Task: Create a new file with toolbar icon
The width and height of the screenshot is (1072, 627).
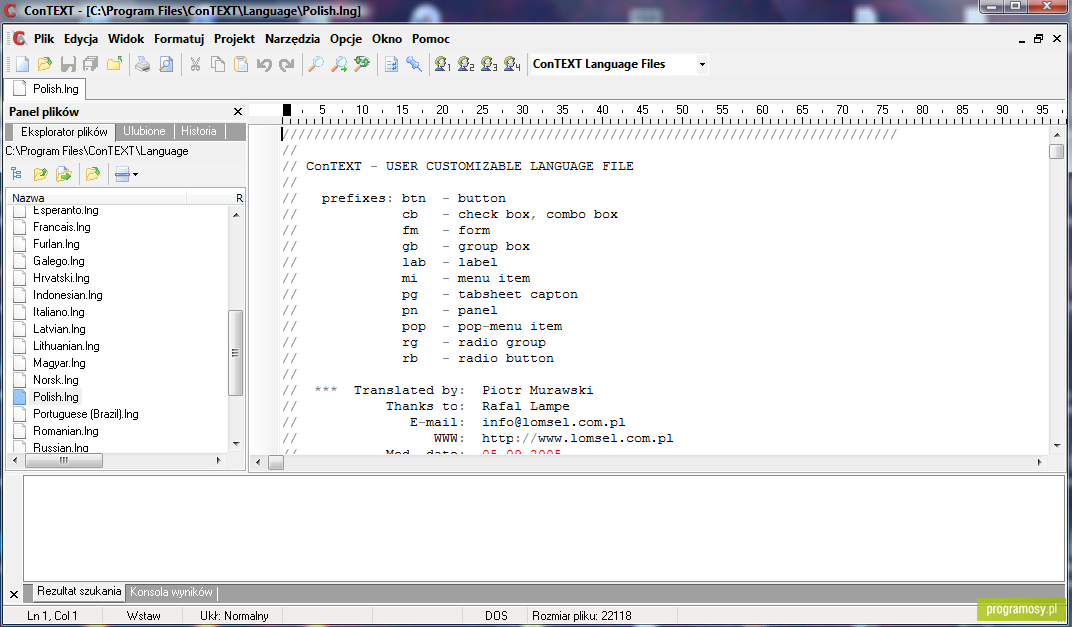Action: coord(23,64)
